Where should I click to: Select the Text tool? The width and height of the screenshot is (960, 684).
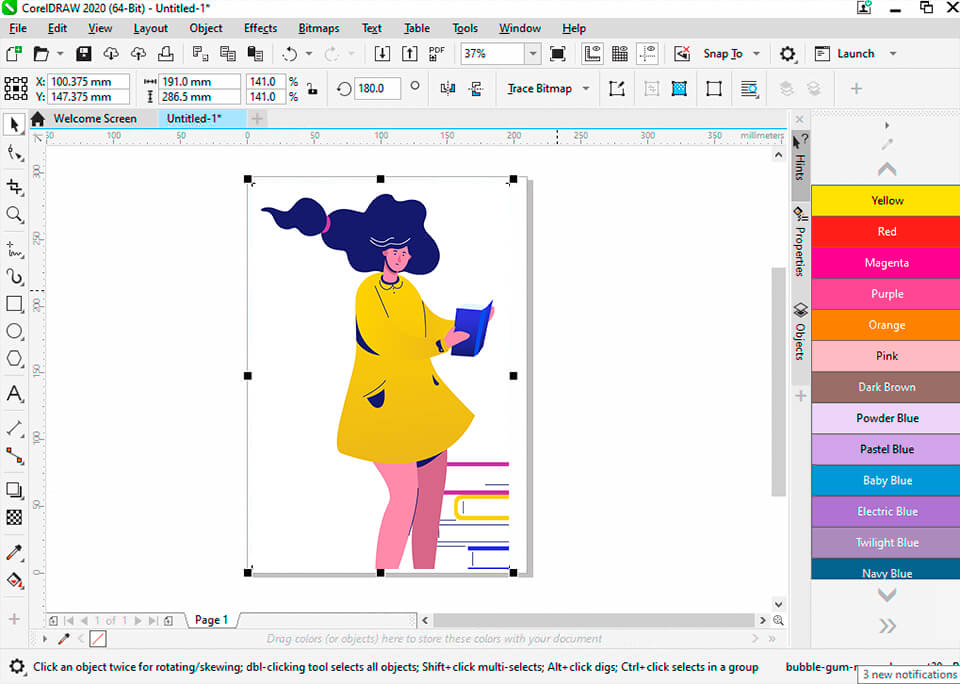pyautogui.click(x=14, y=394)
